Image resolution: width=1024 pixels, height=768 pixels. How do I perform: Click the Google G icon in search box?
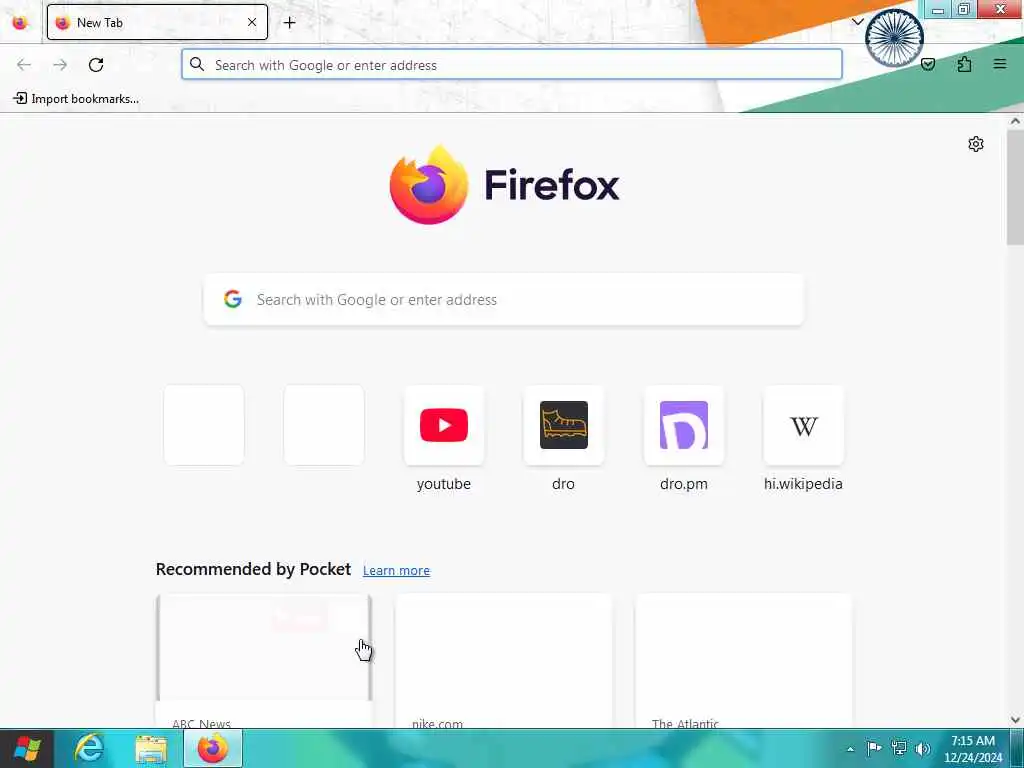click(x=233, y=299)
